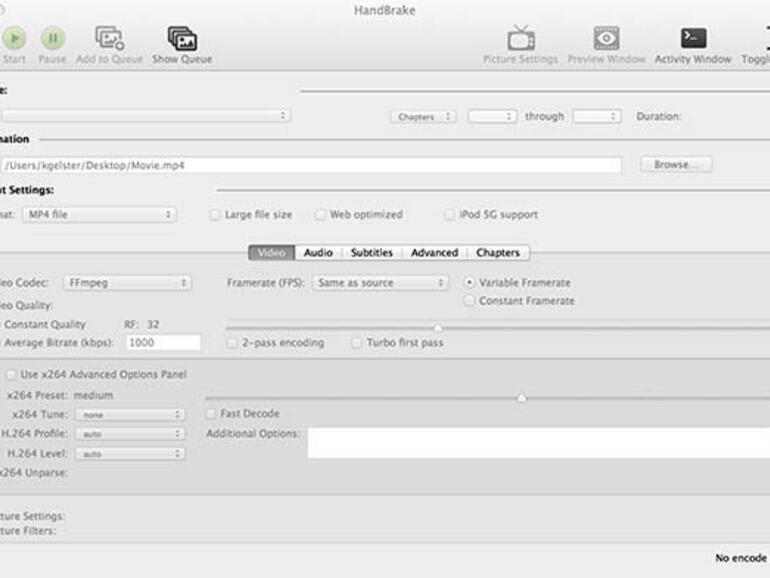Open the start chapter dropdown before 'through'
This screenshot has height=578, width=770.
click(x=492, y=117)
